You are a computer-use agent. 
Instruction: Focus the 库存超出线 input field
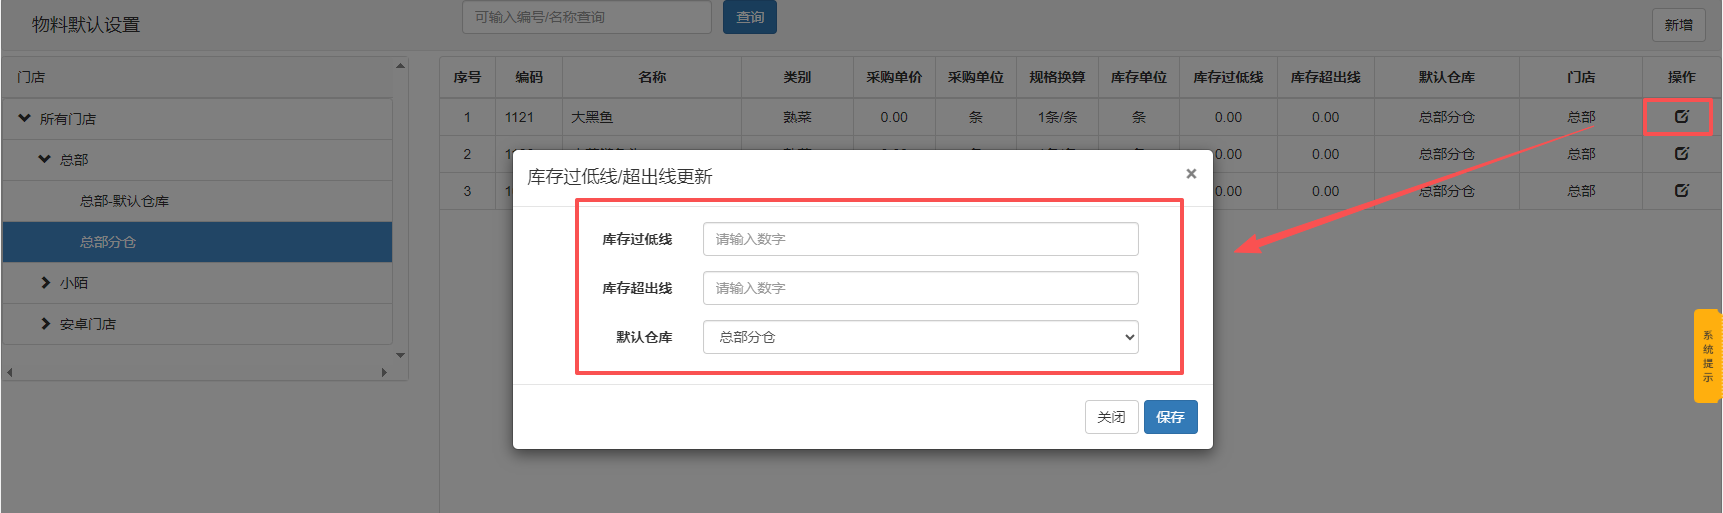point(920,288)
